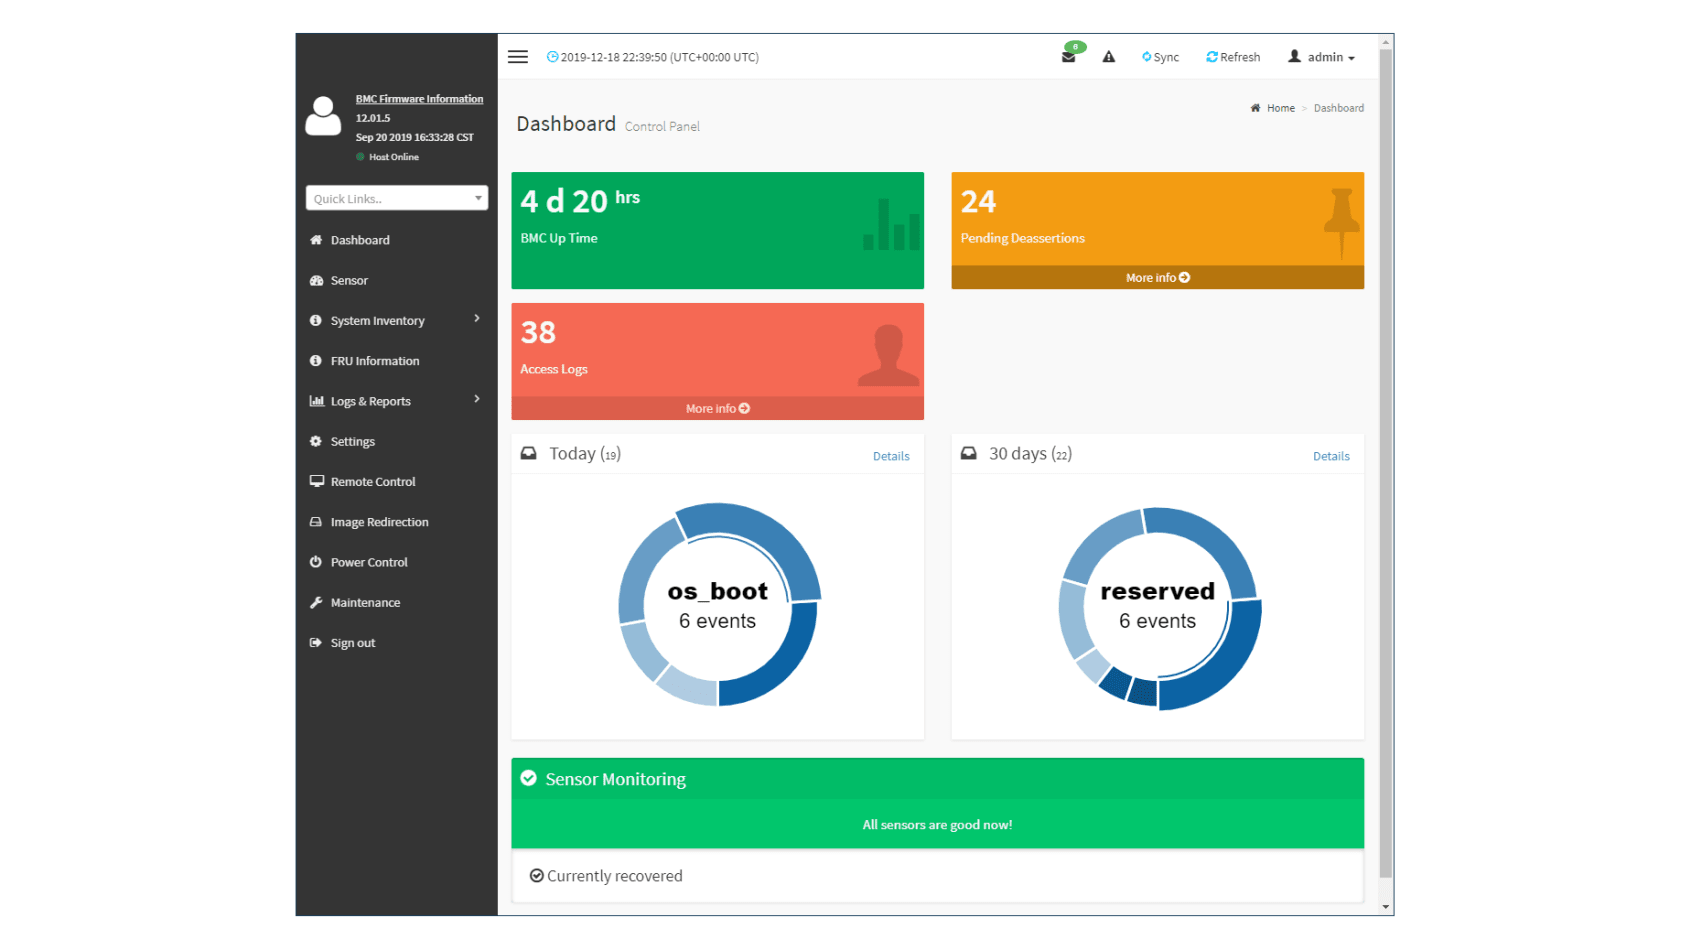Open the Sensor page
Screen dimensions: 1690x950
349,281
